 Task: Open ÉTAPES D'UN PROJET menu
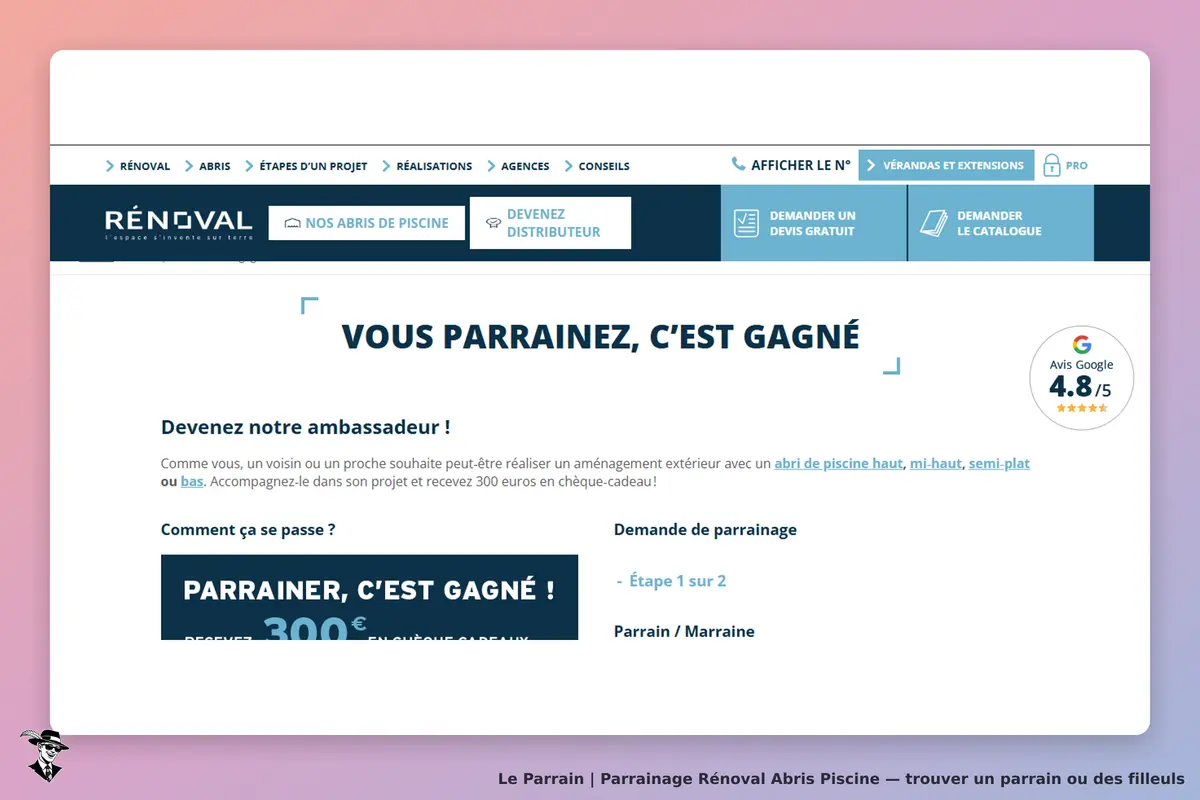pos(313,166)
